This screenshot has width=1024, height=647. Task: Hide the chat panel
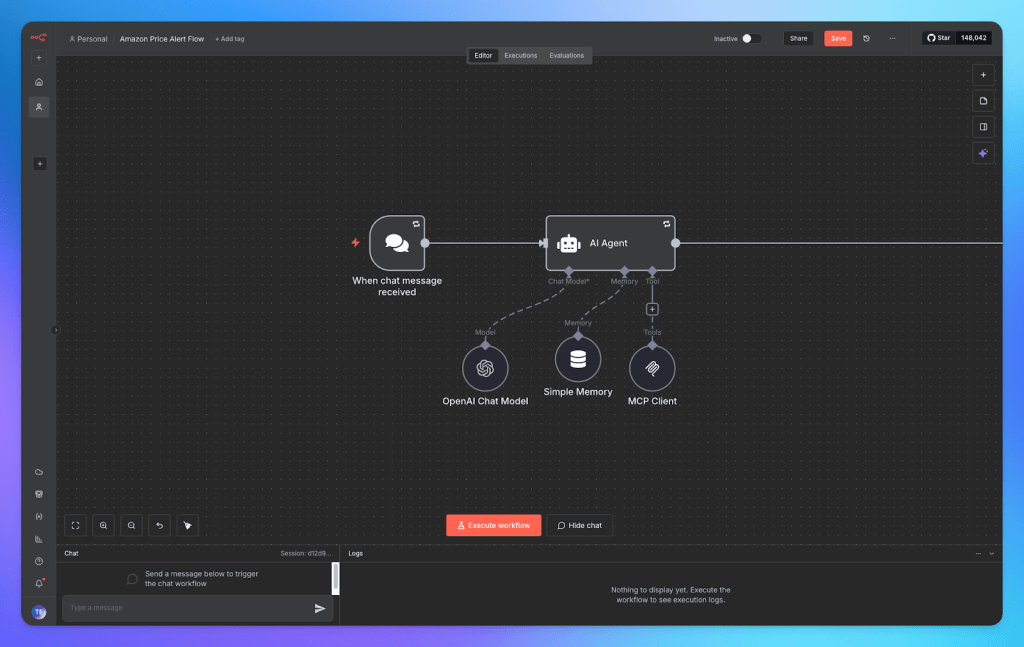(579, 525)
